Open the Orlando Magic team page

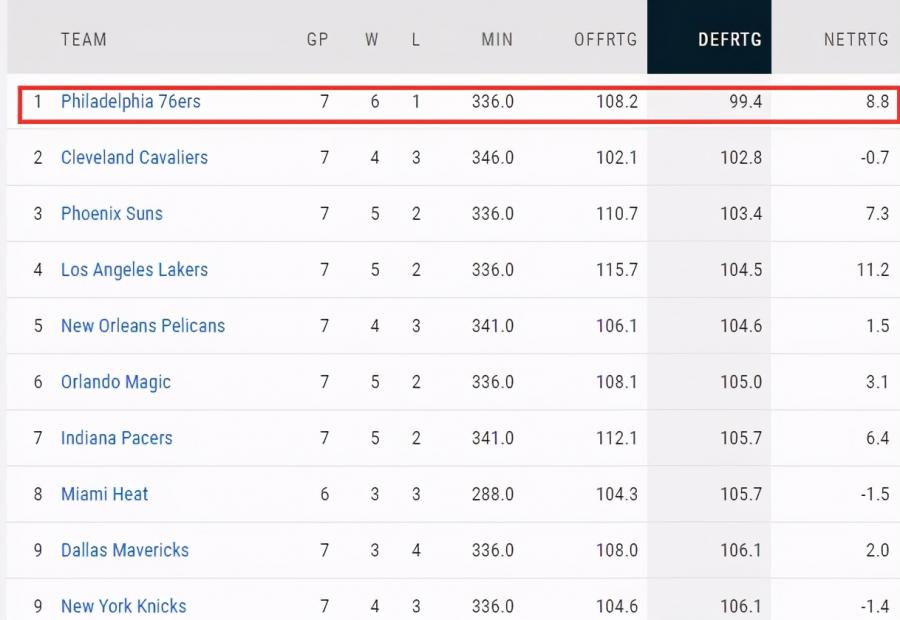coord(115,381)
